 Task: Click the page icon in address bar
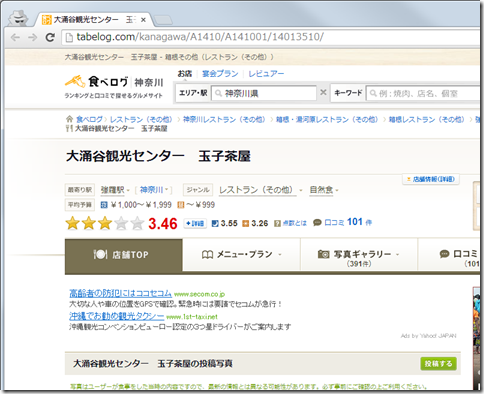pos(69,37)
